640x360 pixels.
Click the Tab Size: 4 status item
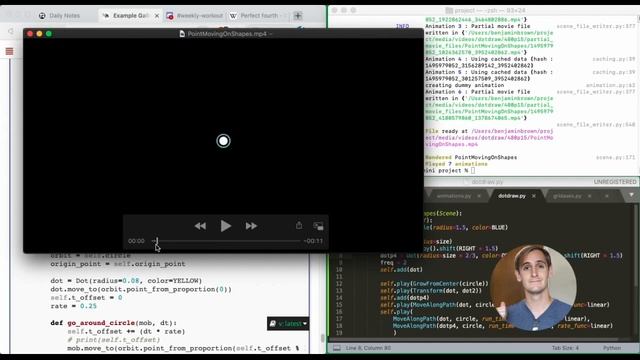(565, 348)
